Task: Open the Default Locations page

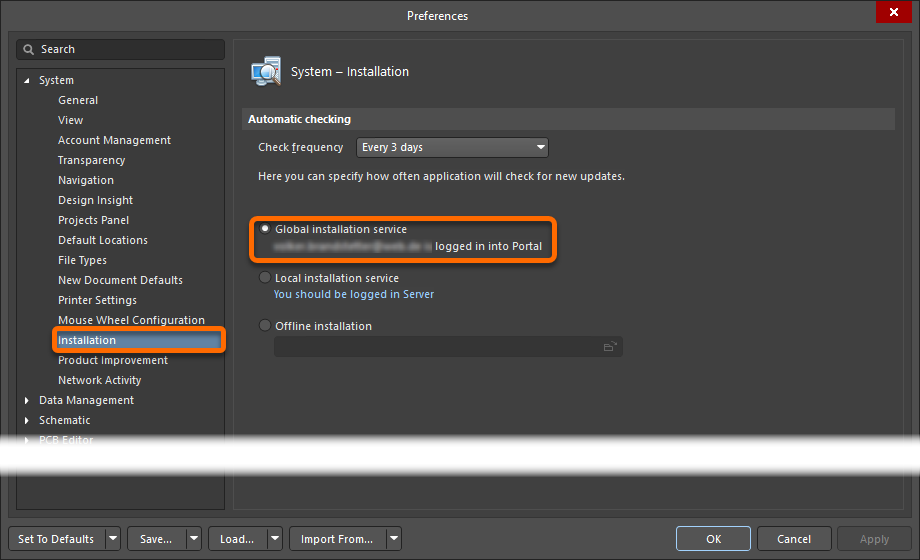Action: pyautogui.click(x=103, y=240)
